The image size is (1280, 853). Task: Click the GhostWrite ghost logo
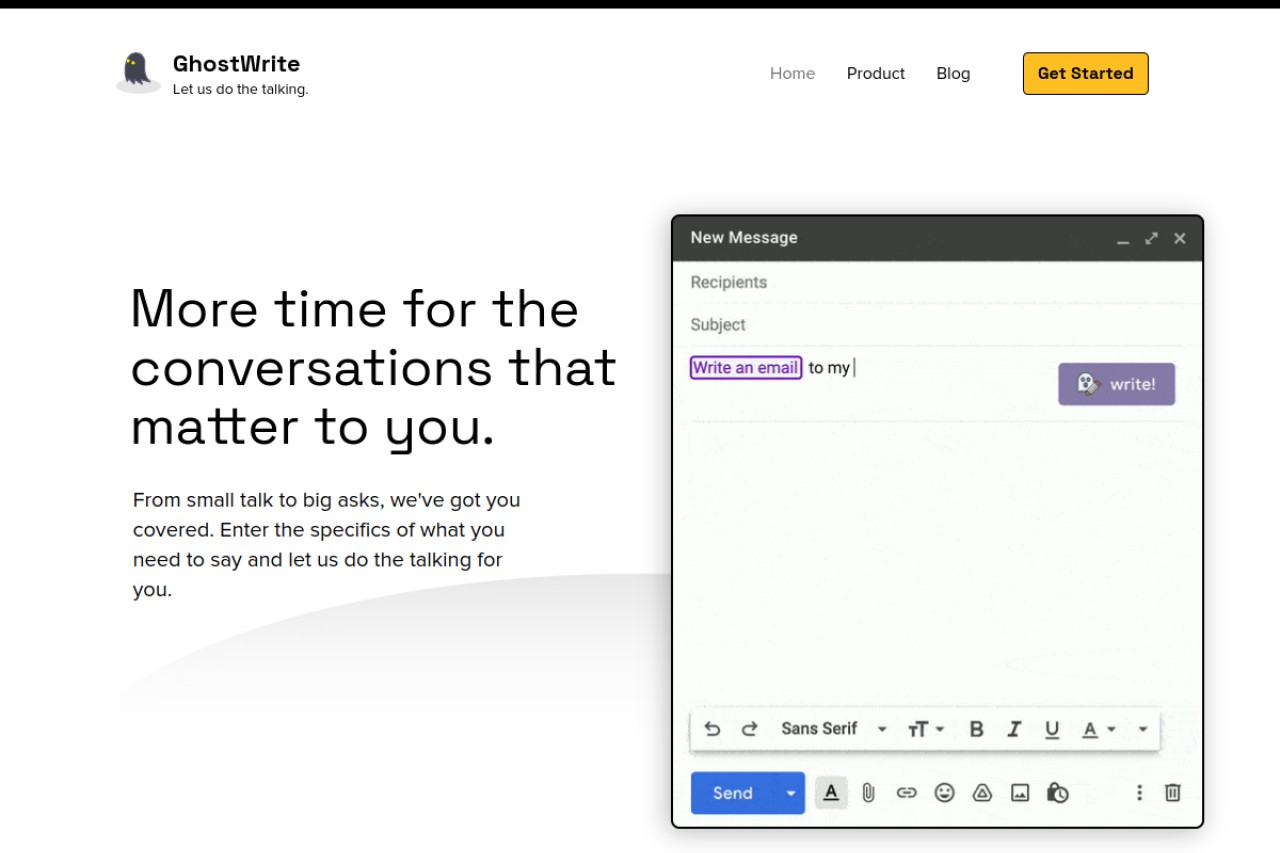[x=138, y=73]
